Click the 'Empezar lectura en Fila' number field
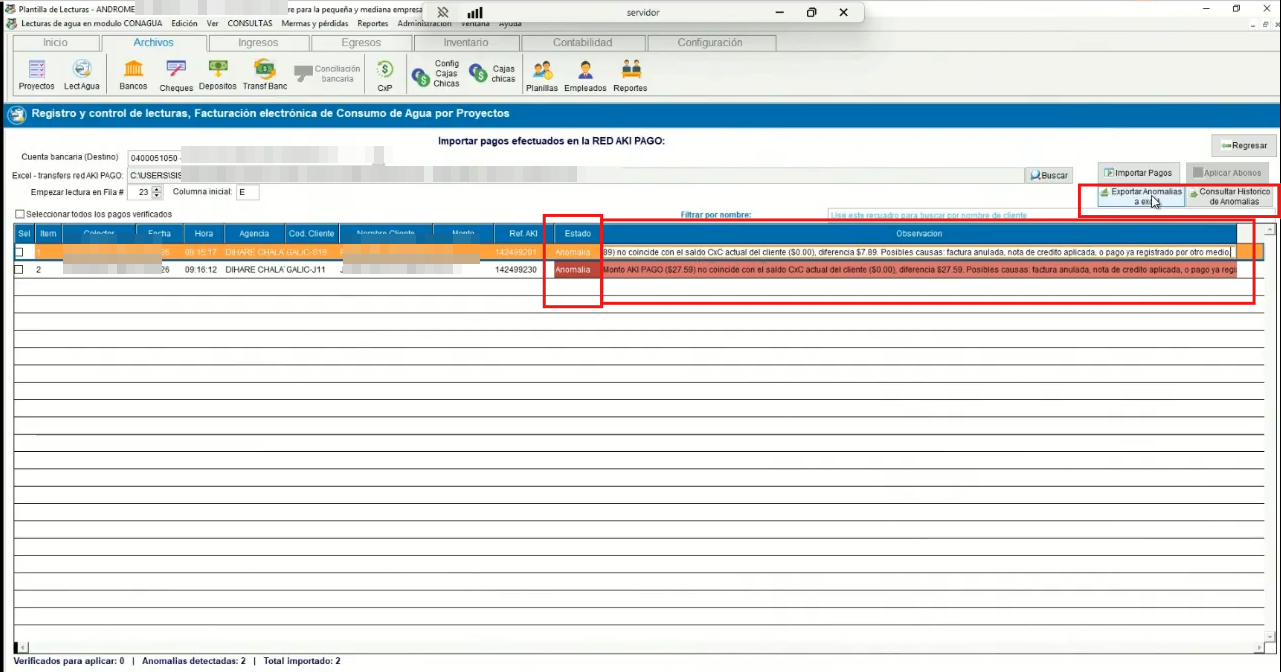1281x672 pixels. (140, 192)
